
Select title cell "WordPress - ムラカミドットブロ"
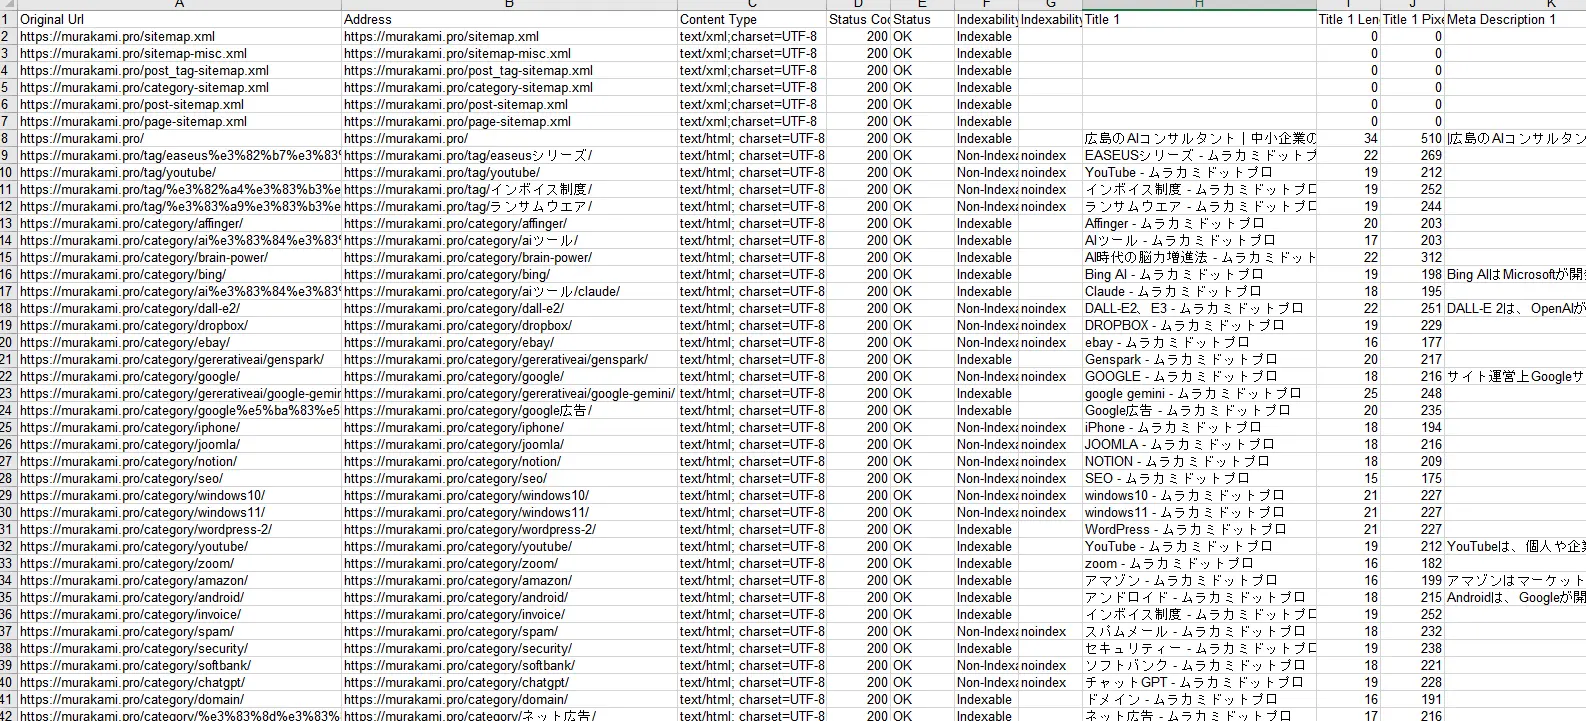pyautogui.click(x=1199, y=529)
